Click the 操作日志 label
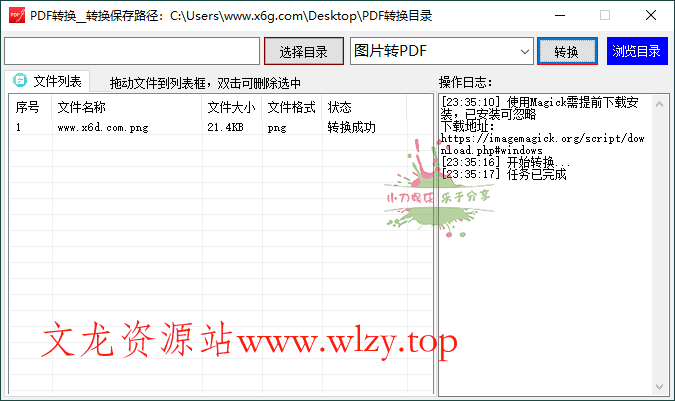675x401 pixels. click(x=465, y=82)
